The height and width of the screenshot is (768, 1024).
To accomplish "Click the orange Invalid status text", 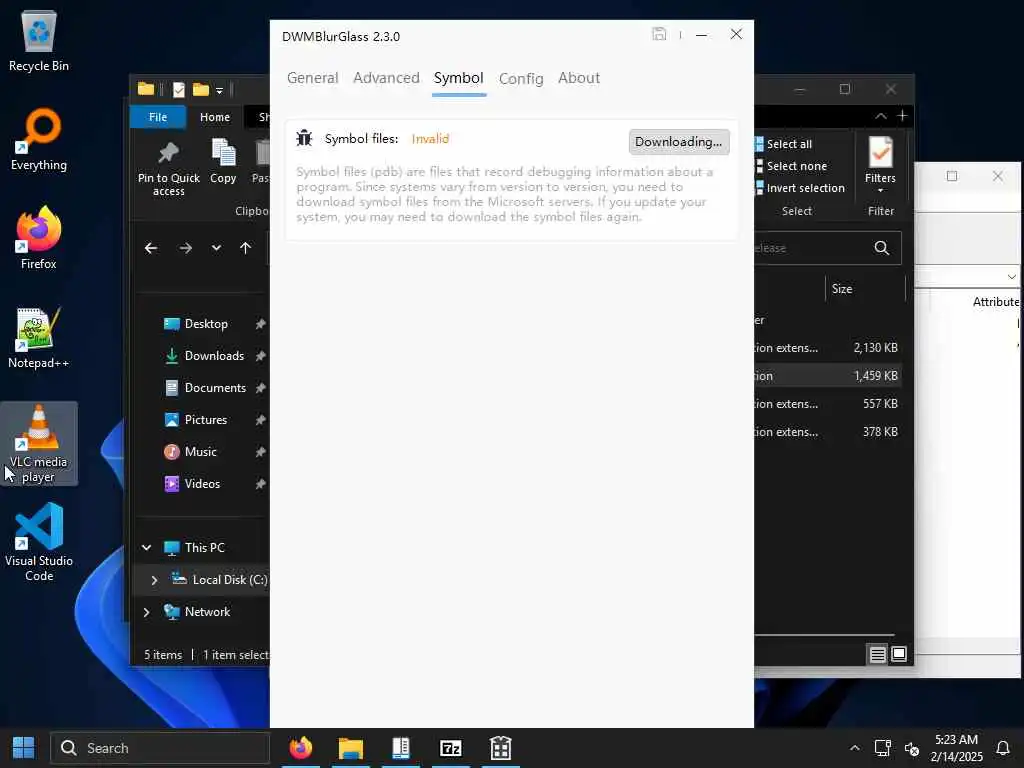I will click(x=430, y=138).
